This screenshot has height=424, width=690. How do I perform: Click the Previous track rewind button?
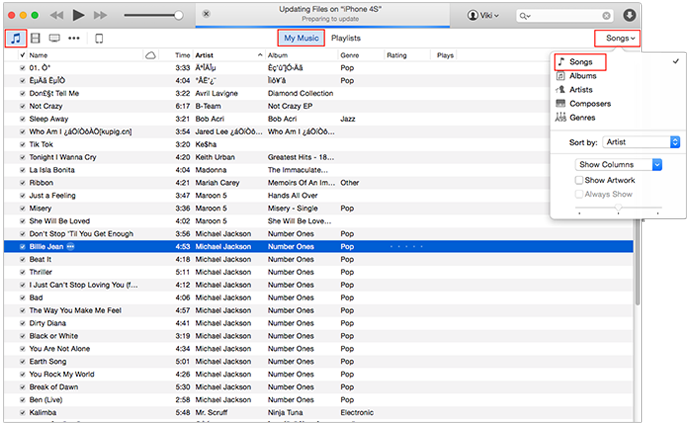[x=56, y=15]
